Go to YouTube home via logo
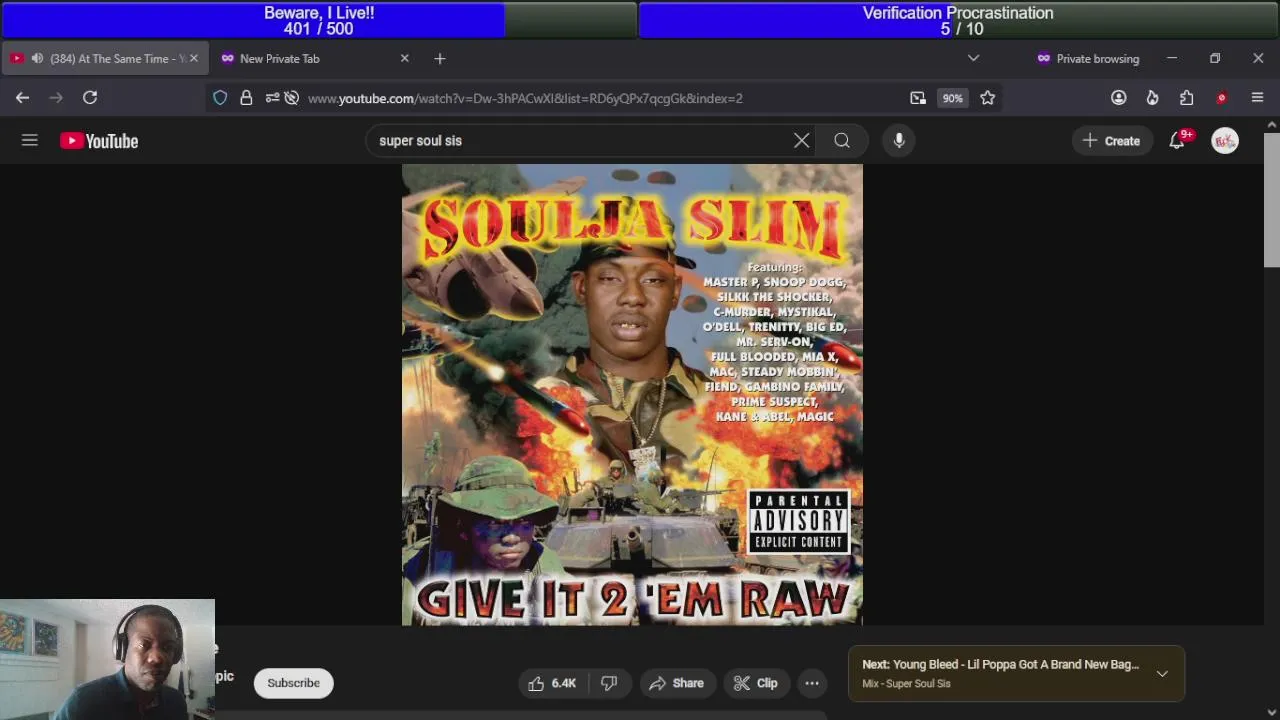 pos(99,141)
